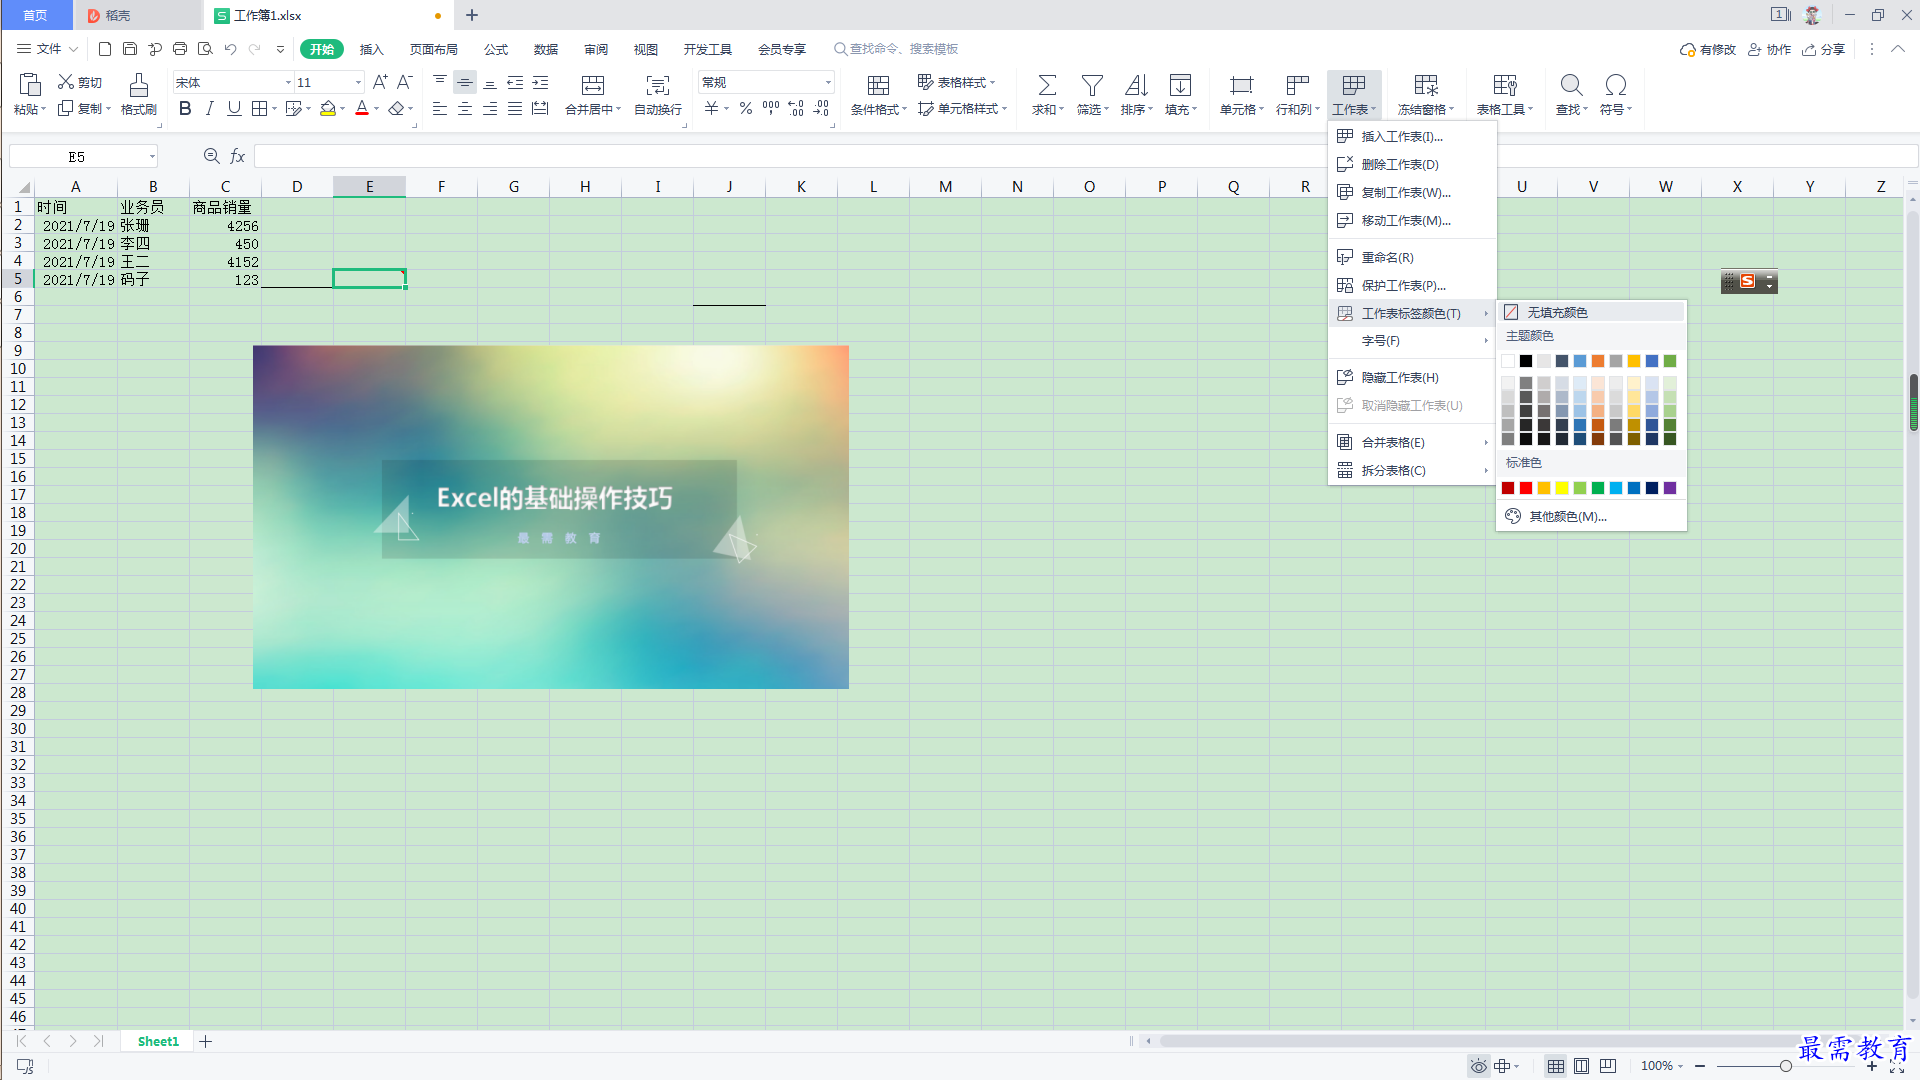The width and height of the screenshot is (1920, 1080).
Task: Pick the yellow standard color swatch
Action: pyautogui.click(x=1562, y=488)
